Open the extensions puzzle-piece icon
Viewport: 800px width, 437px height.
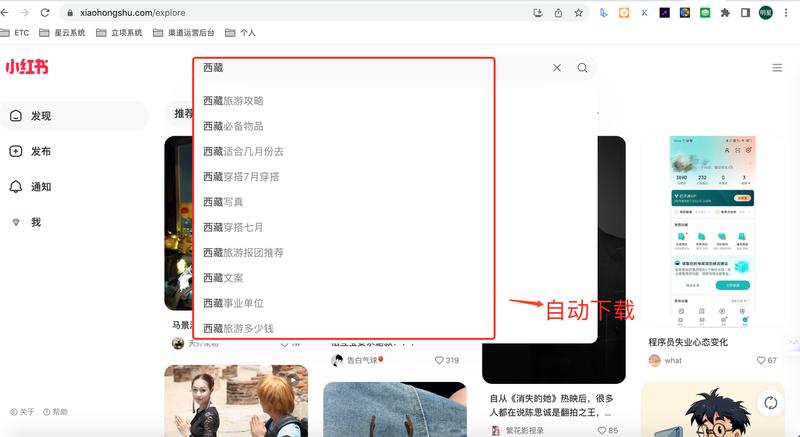[725, 13]
